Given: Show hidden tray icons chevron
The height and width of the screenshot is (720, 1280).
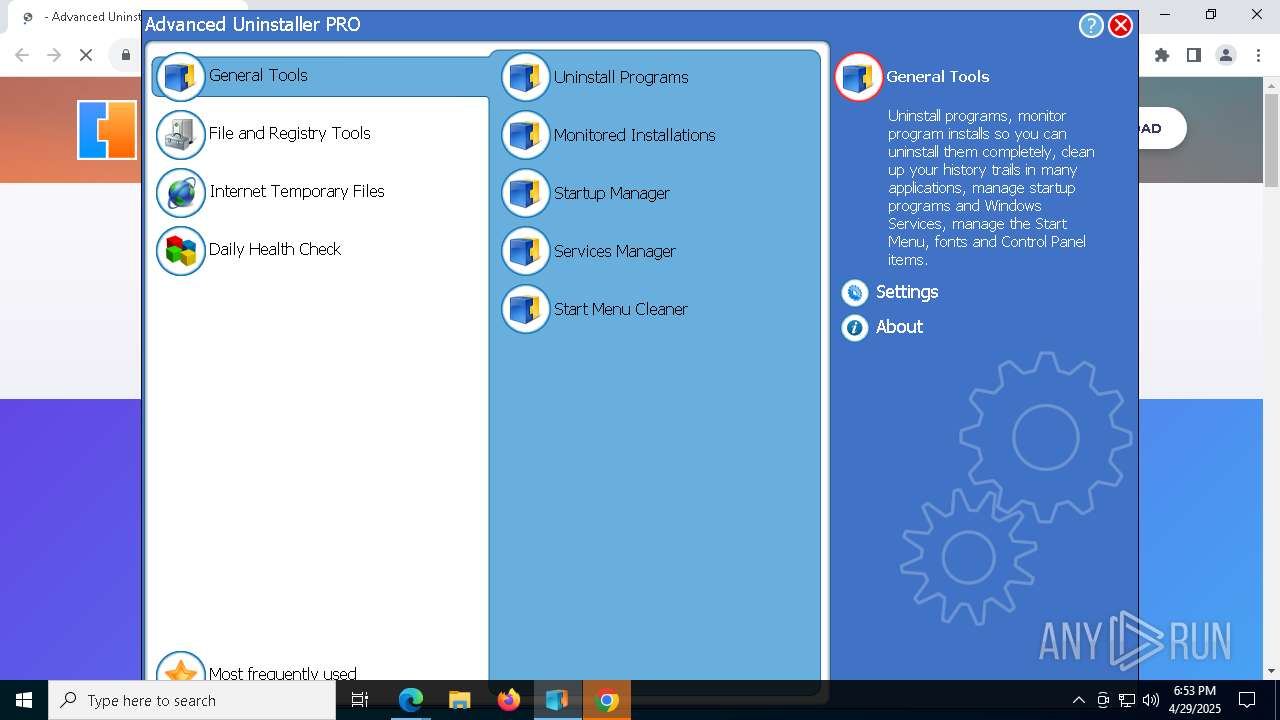Looking at the screenshot, I should coord(1078,700).
